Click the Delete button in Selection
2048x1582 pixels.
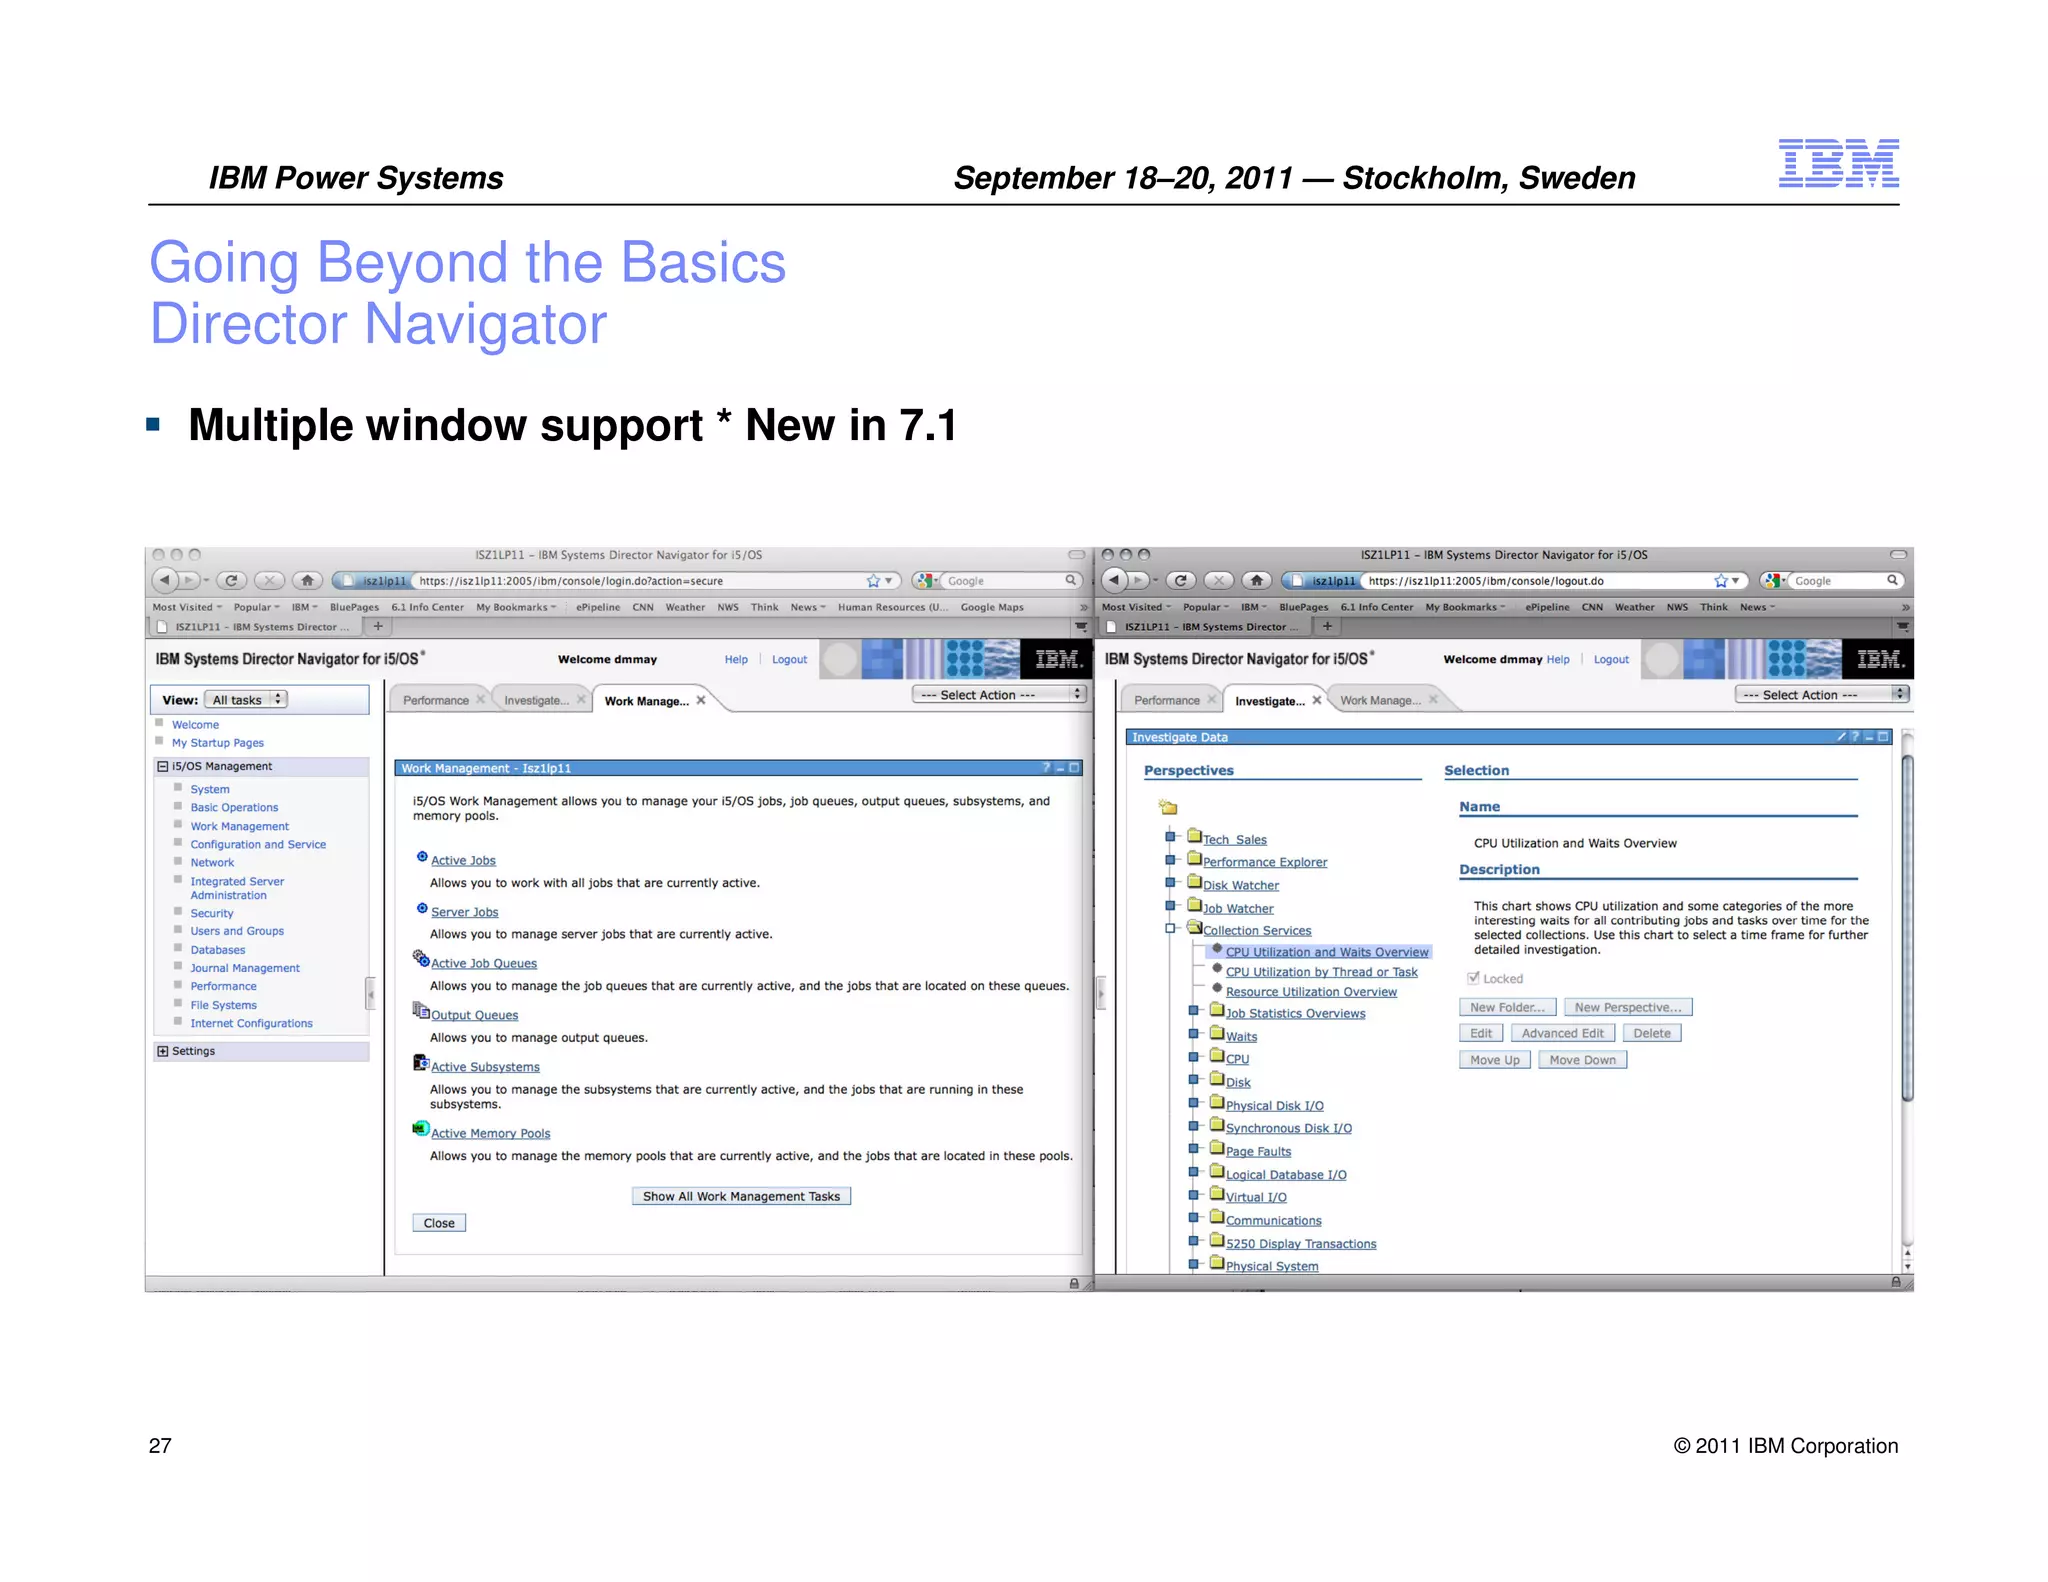[1651, 1033]
